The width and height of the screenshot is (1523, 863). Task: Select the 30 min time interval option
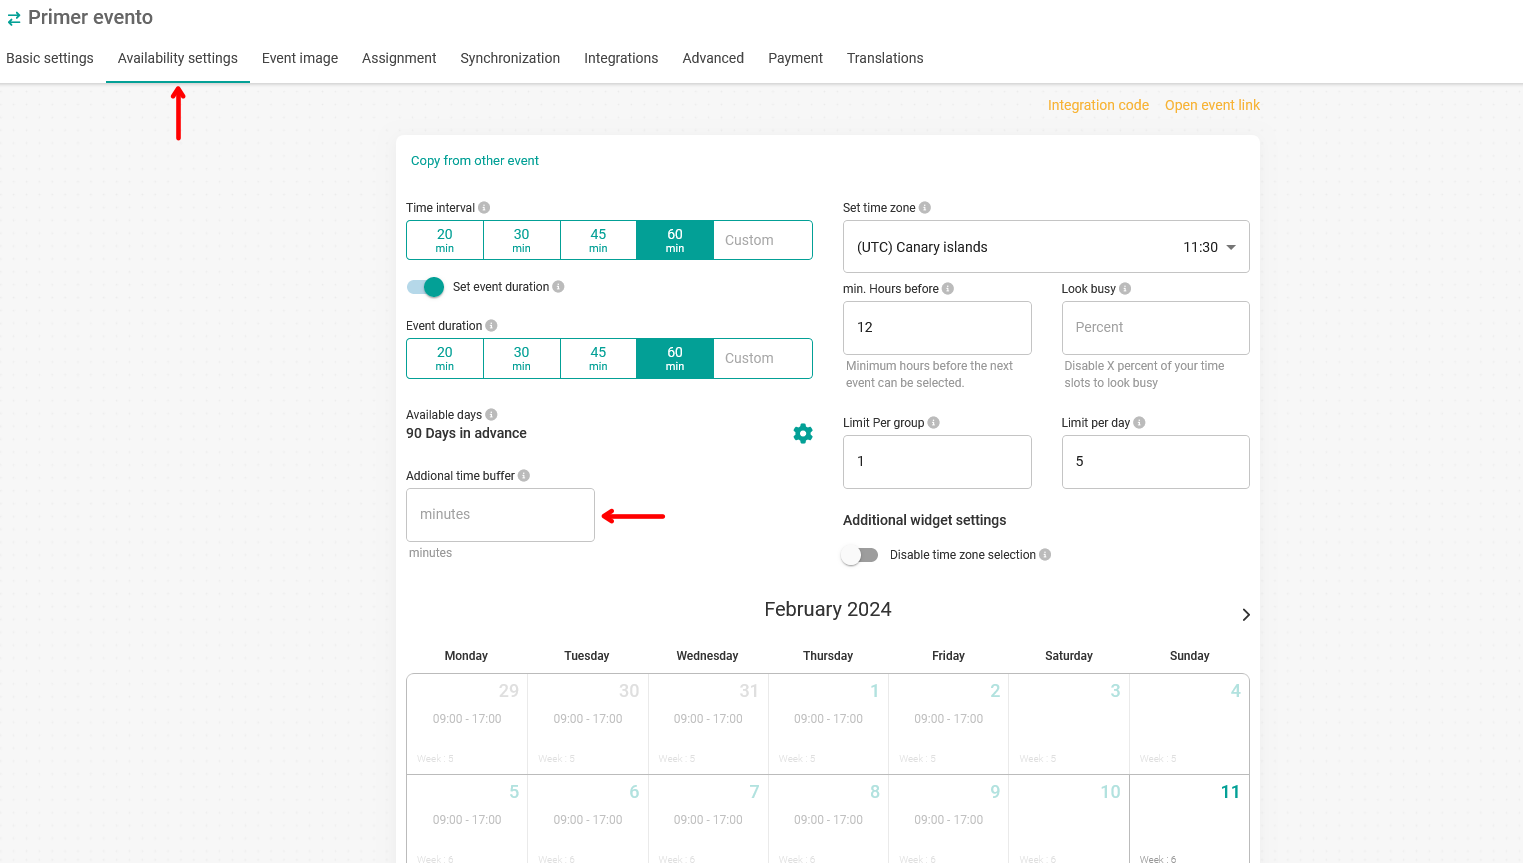click(521, 240)
